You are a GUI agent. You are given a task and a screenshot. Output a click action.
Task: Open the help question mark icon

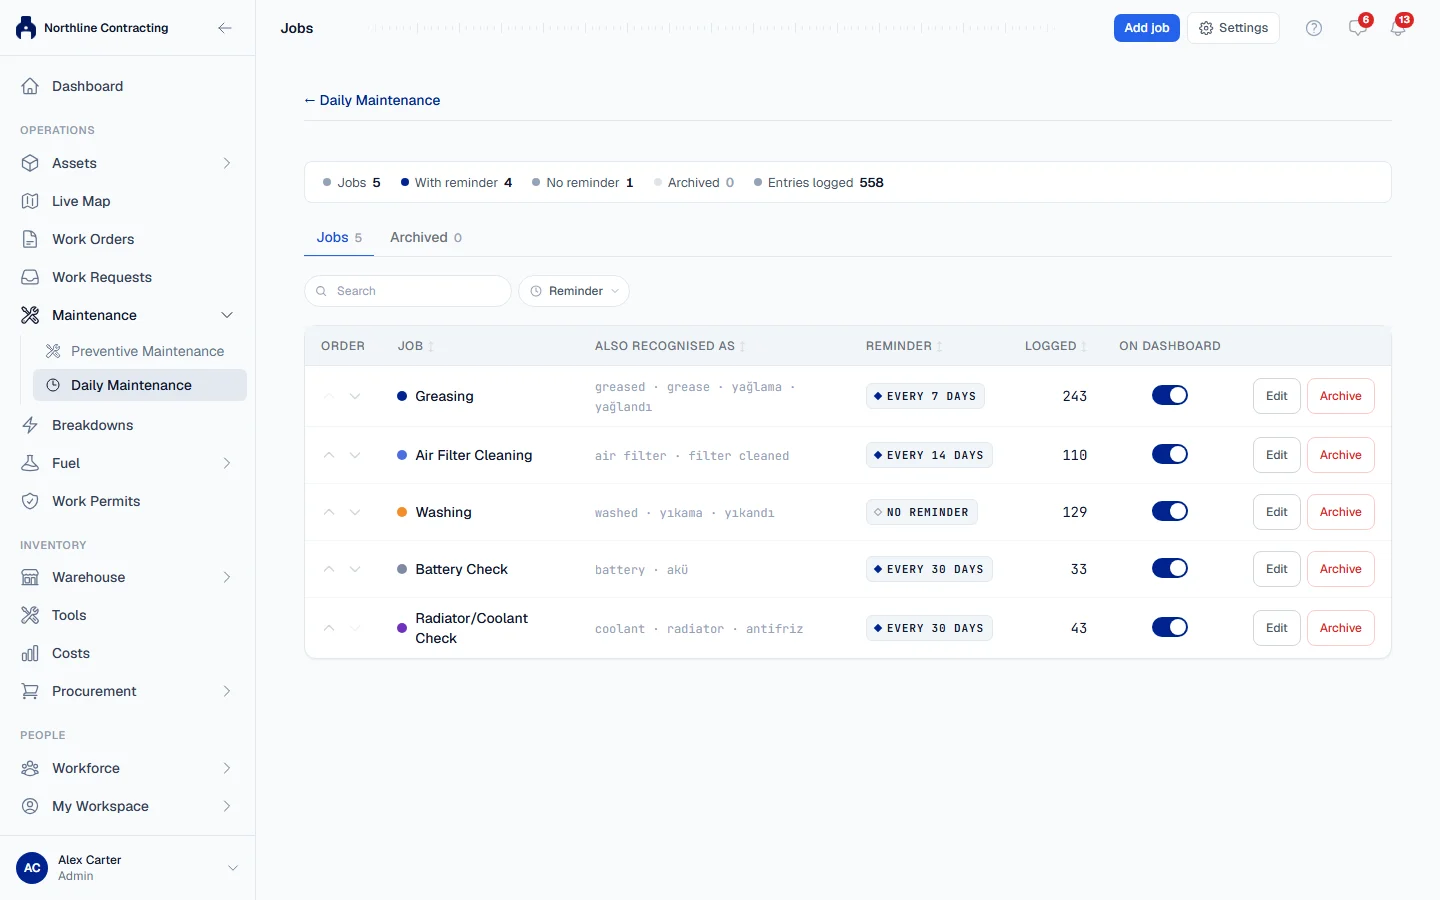click(x=1314, y=28)
